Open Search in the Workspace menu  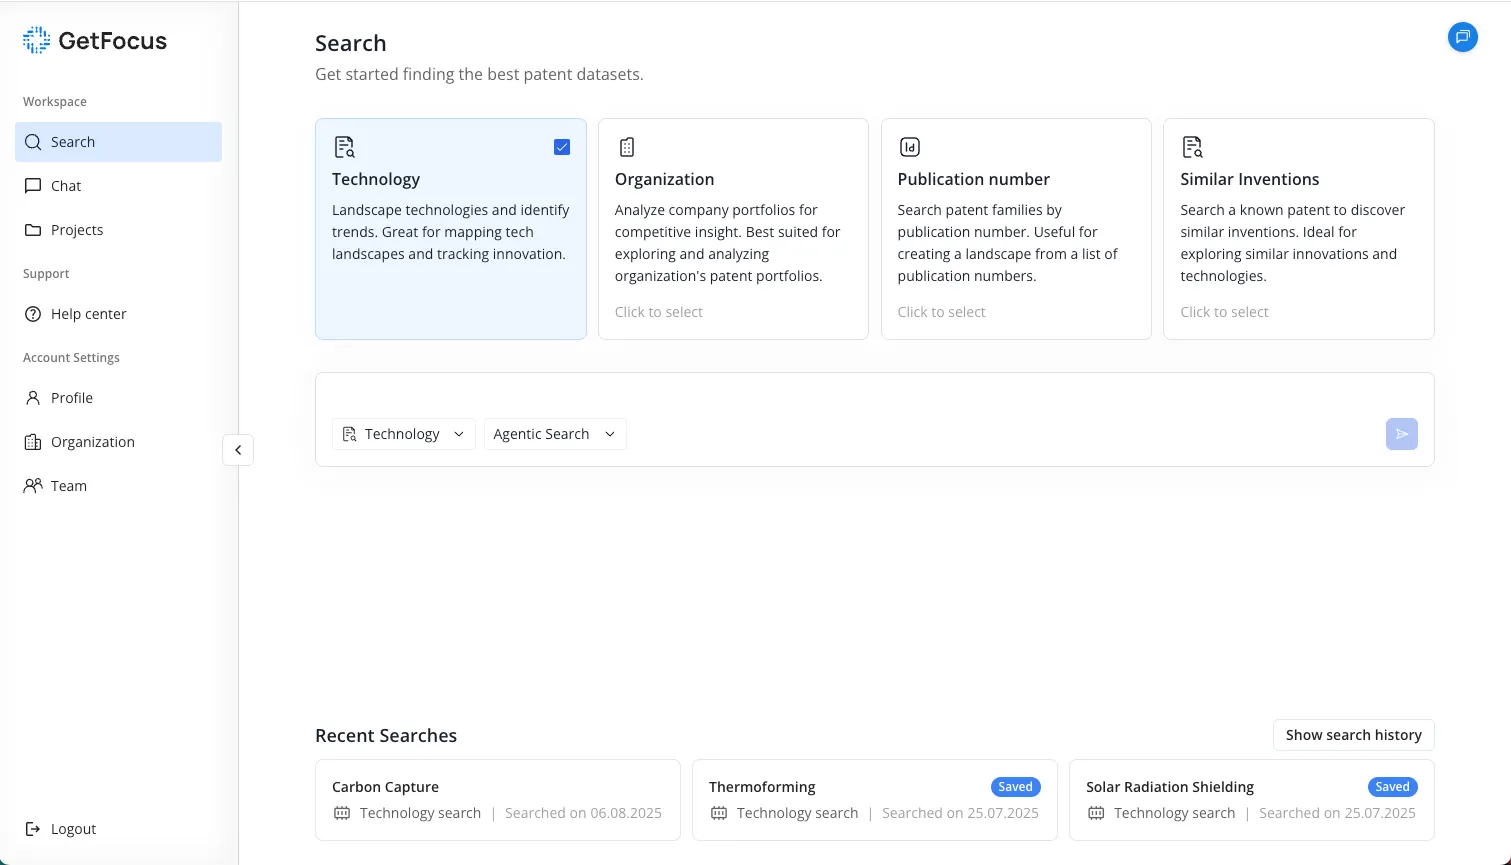tap(118, 142)
